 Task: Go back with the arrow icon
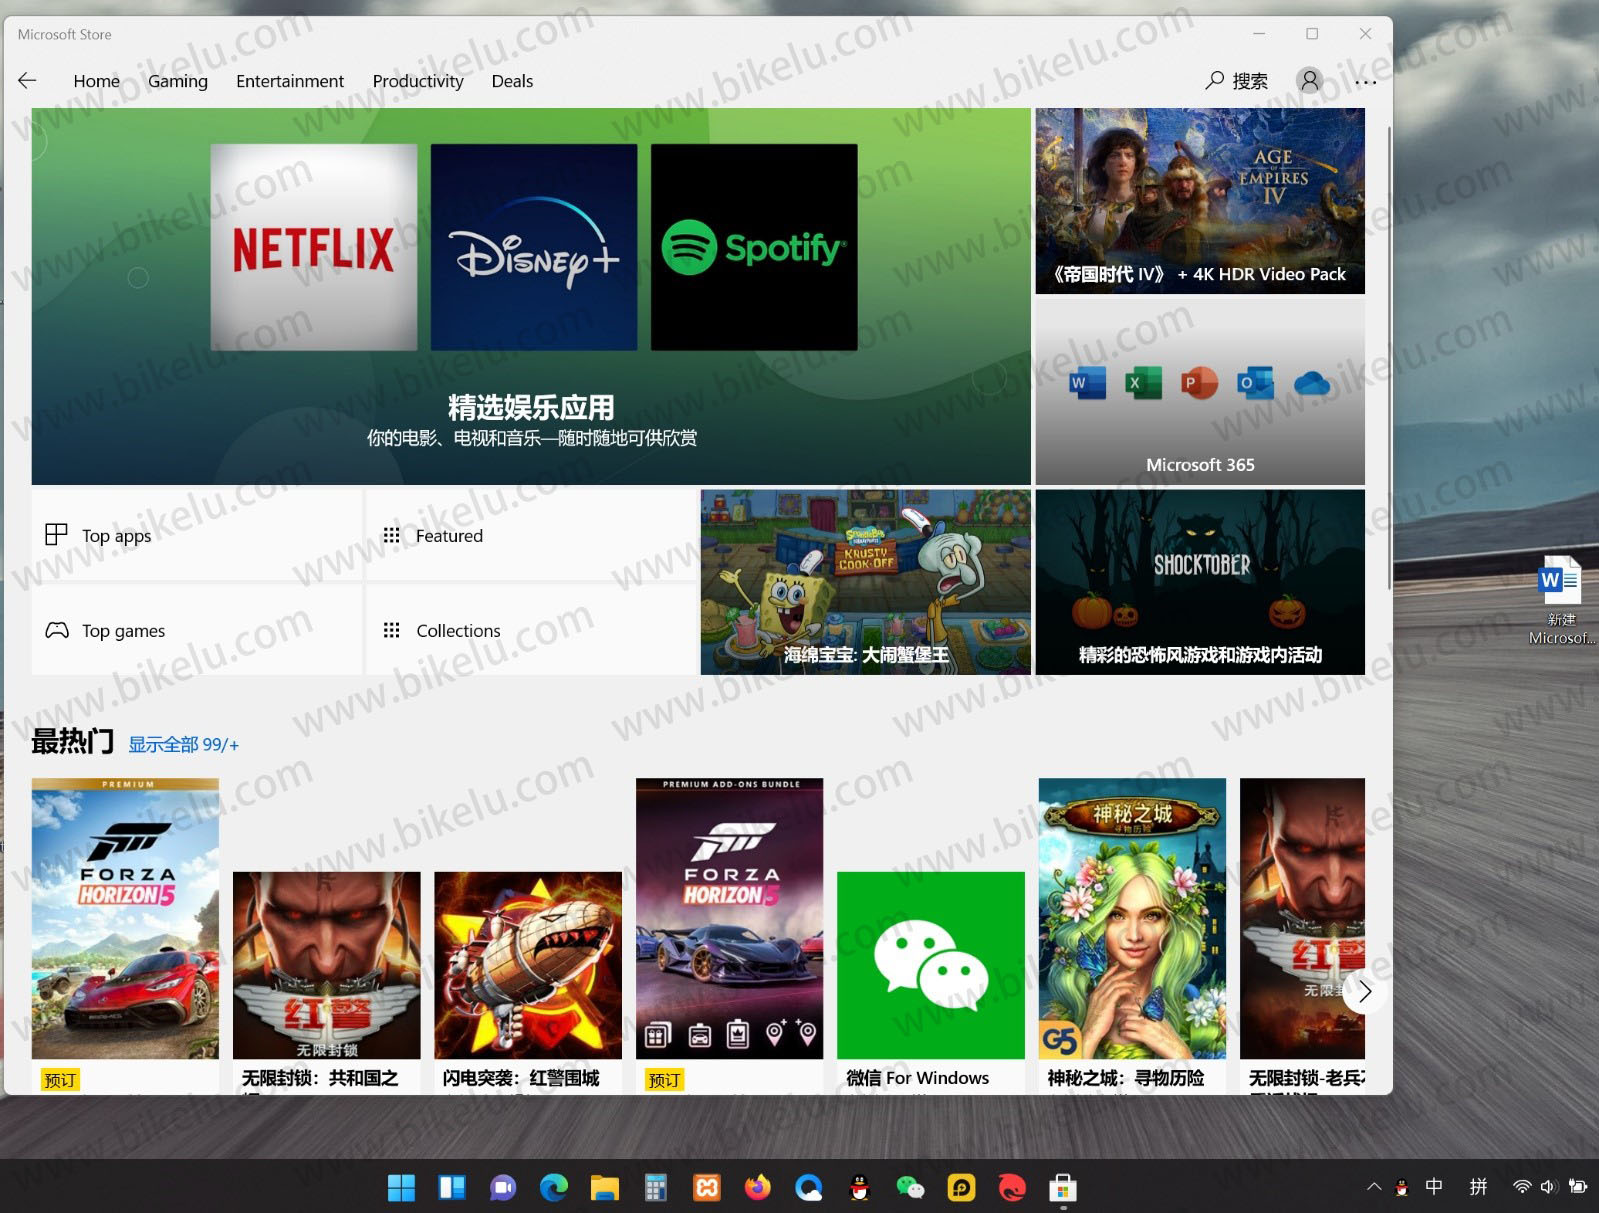click(28, 81)
